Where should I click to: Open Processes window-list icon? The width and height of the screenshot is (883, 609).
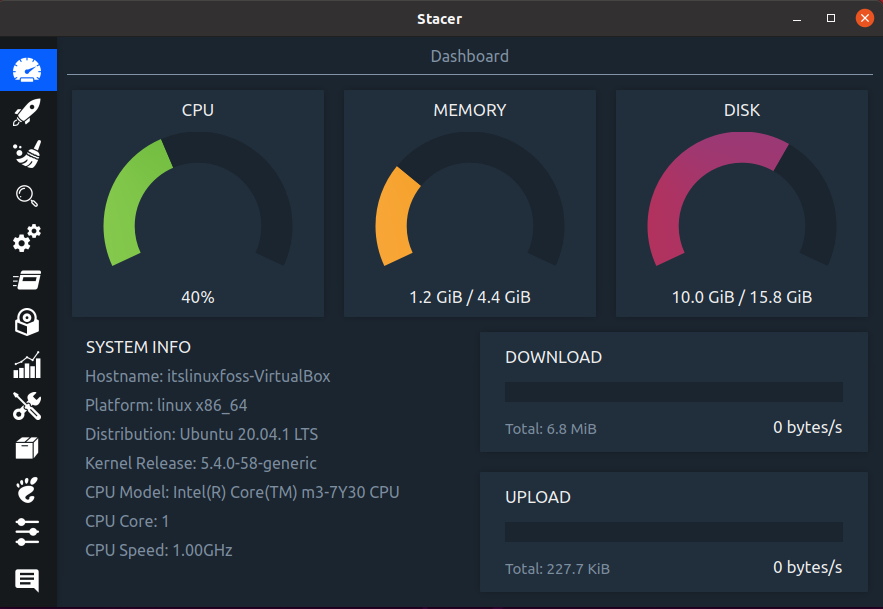coord(28,280)
